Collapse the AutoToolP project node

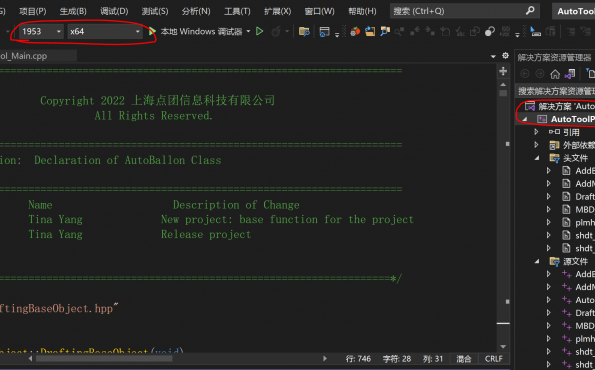(x=525, y=119)
